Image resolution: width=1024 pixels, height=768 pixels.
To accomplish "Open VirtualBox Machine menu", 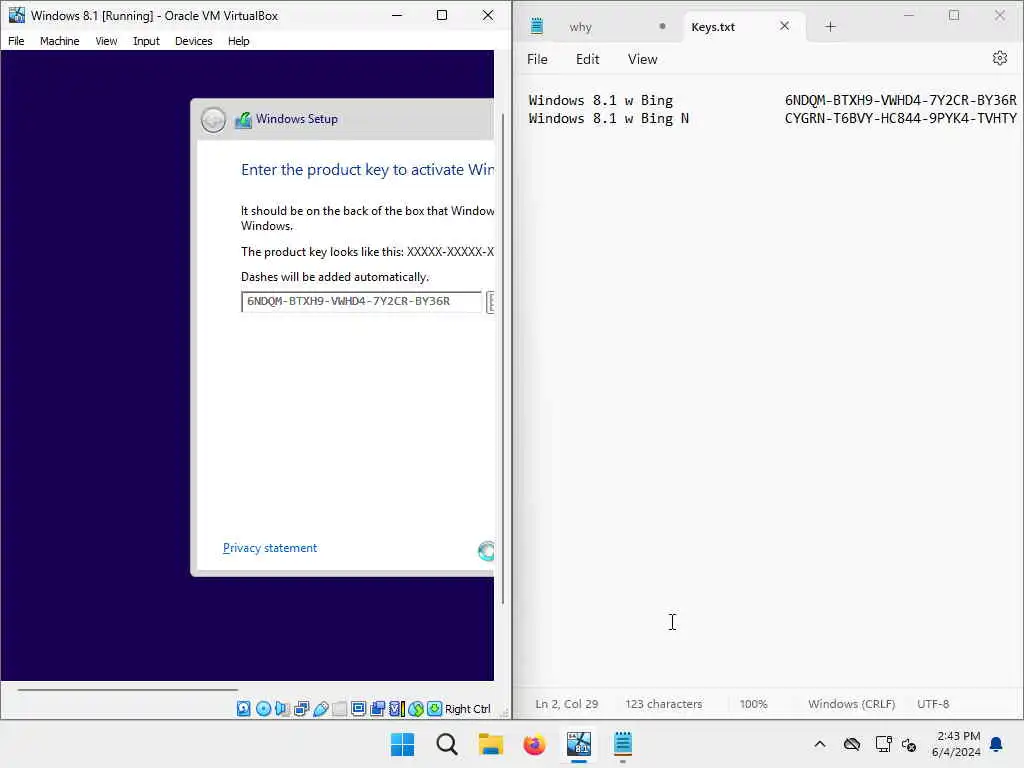I will click(59, 41).
